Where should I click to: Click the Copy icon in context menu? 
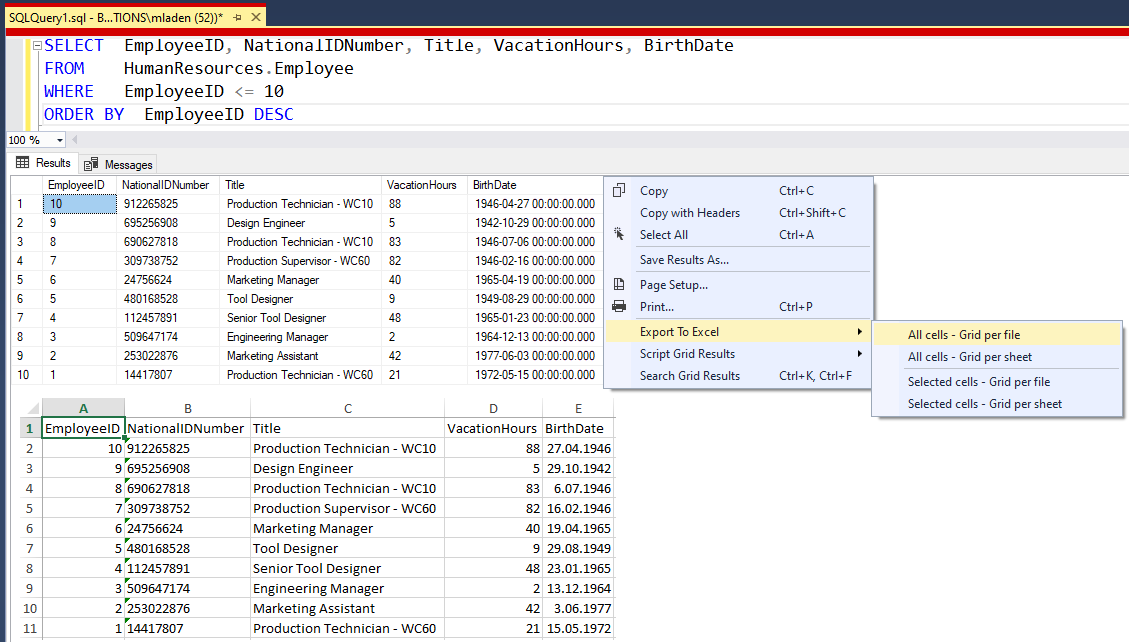[619, 191]
